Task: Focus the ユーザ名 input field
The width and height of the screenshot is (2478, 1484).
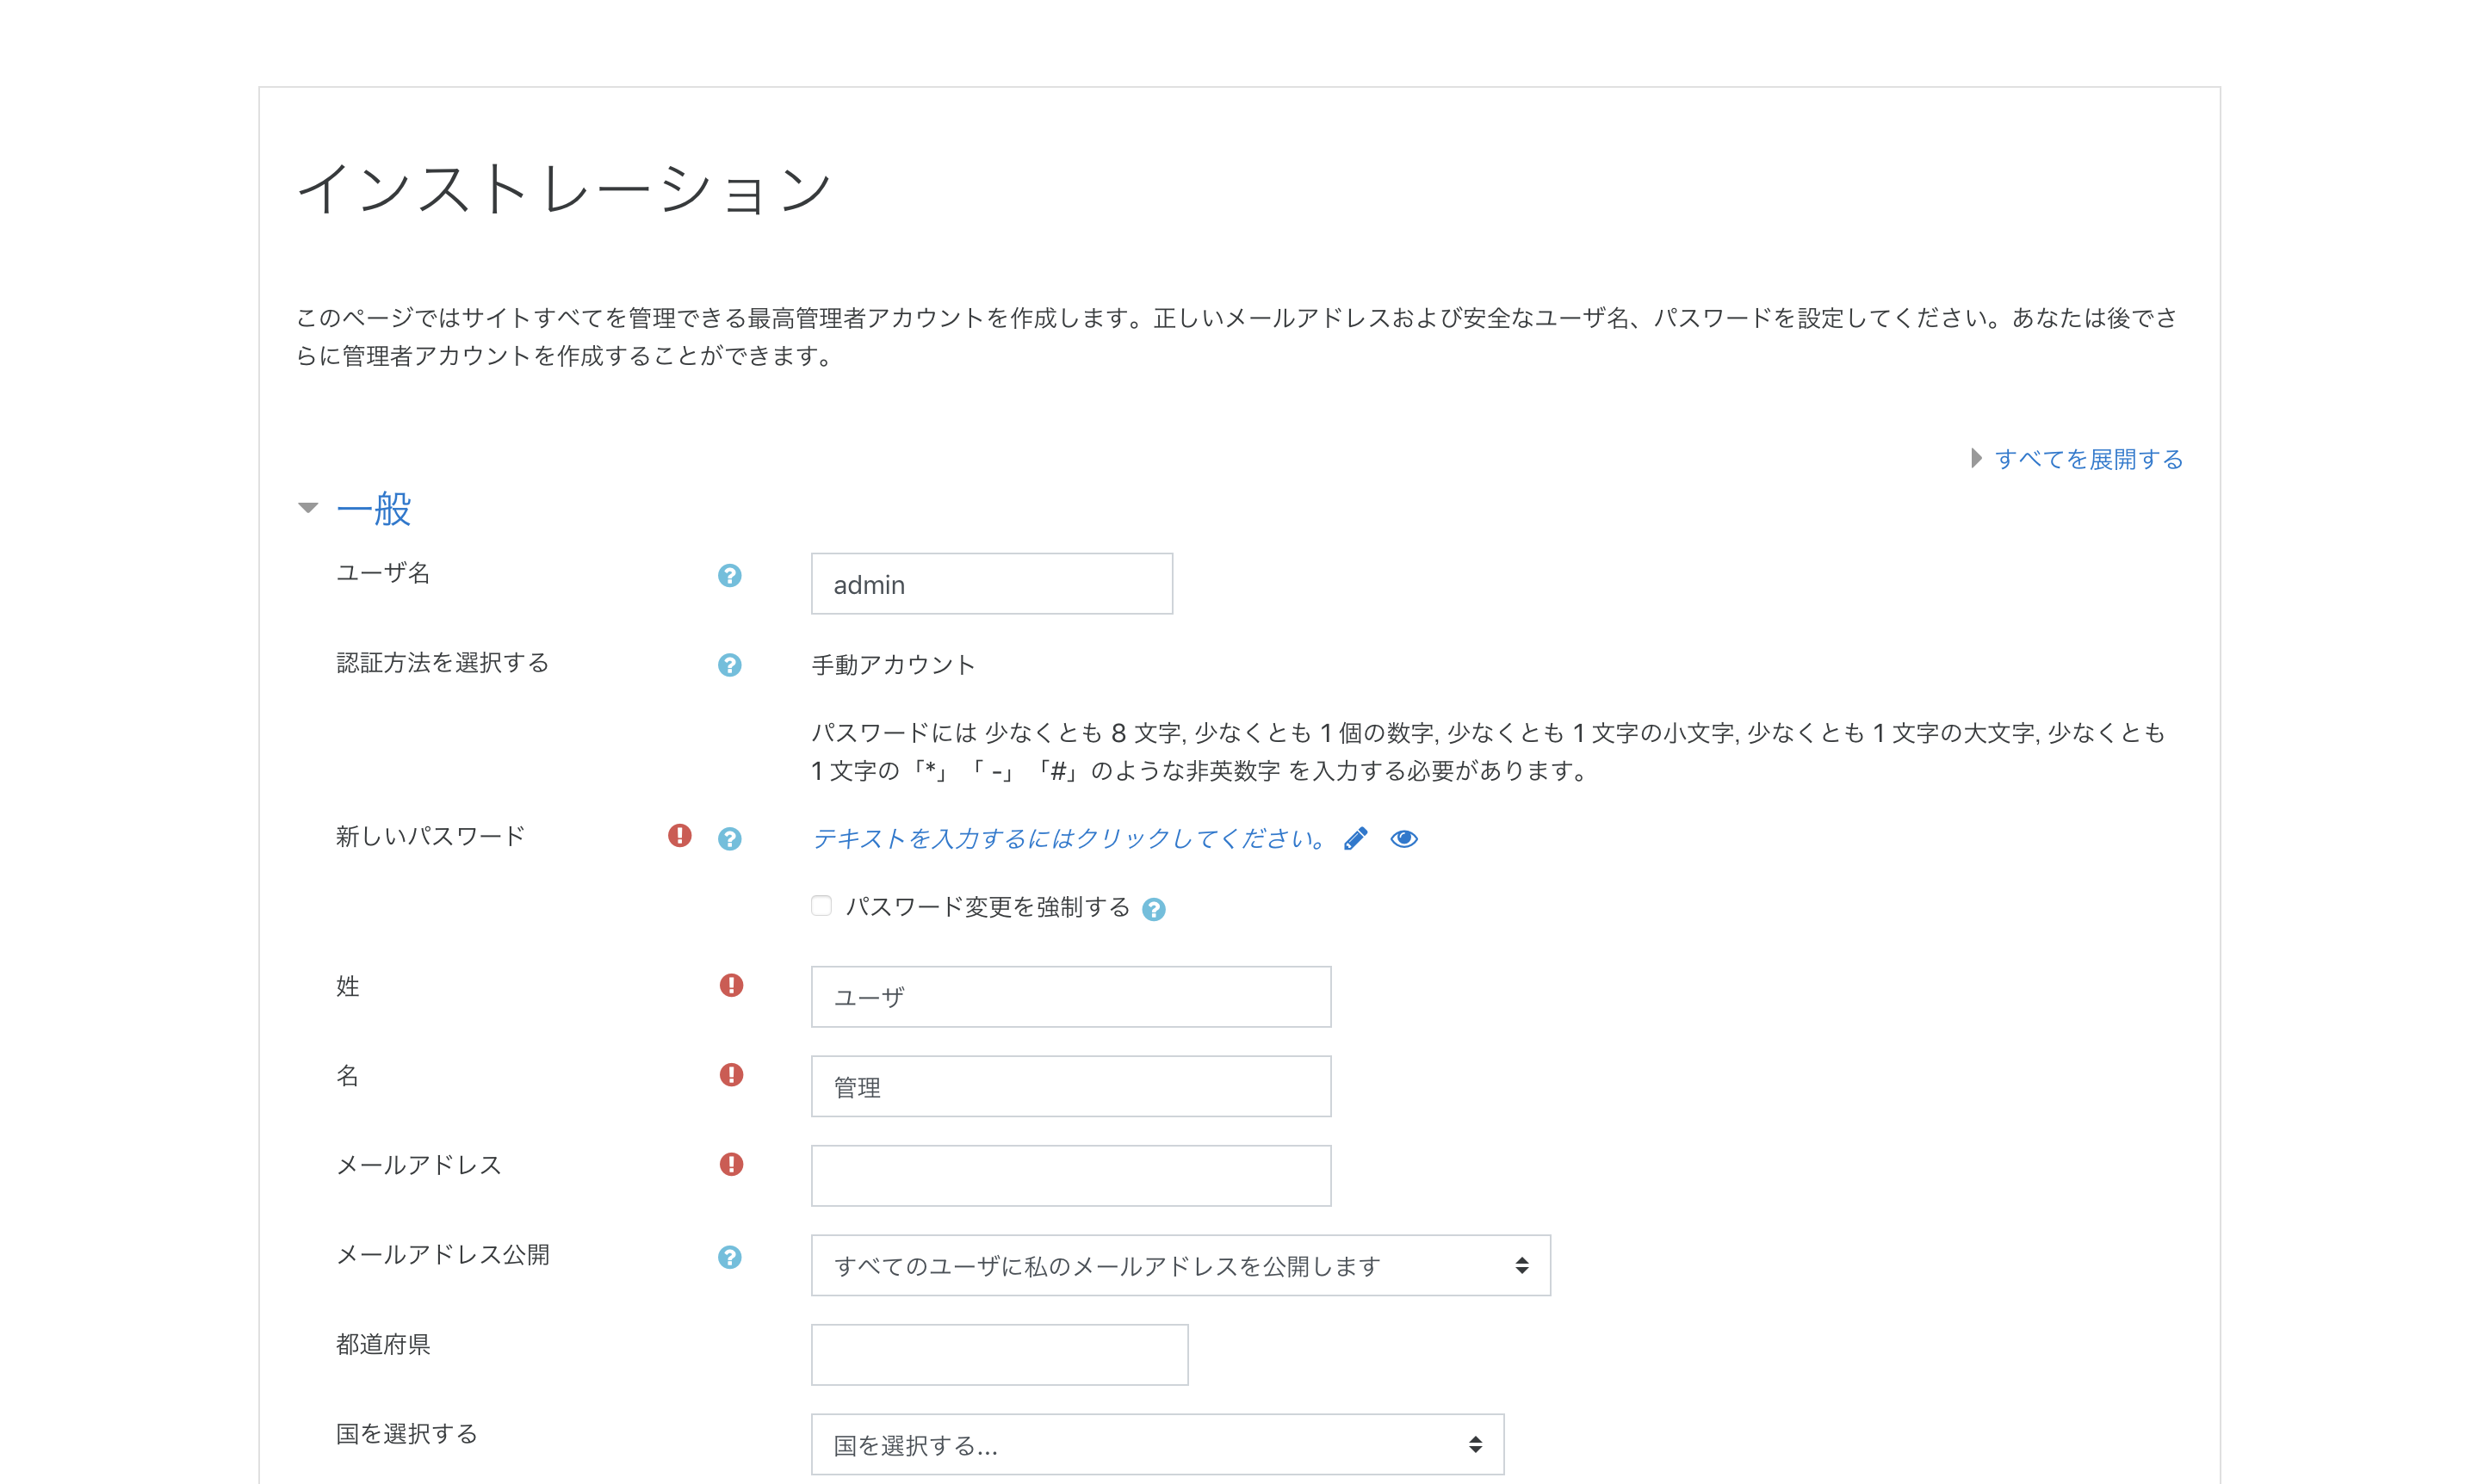Action: click(991, 584)
